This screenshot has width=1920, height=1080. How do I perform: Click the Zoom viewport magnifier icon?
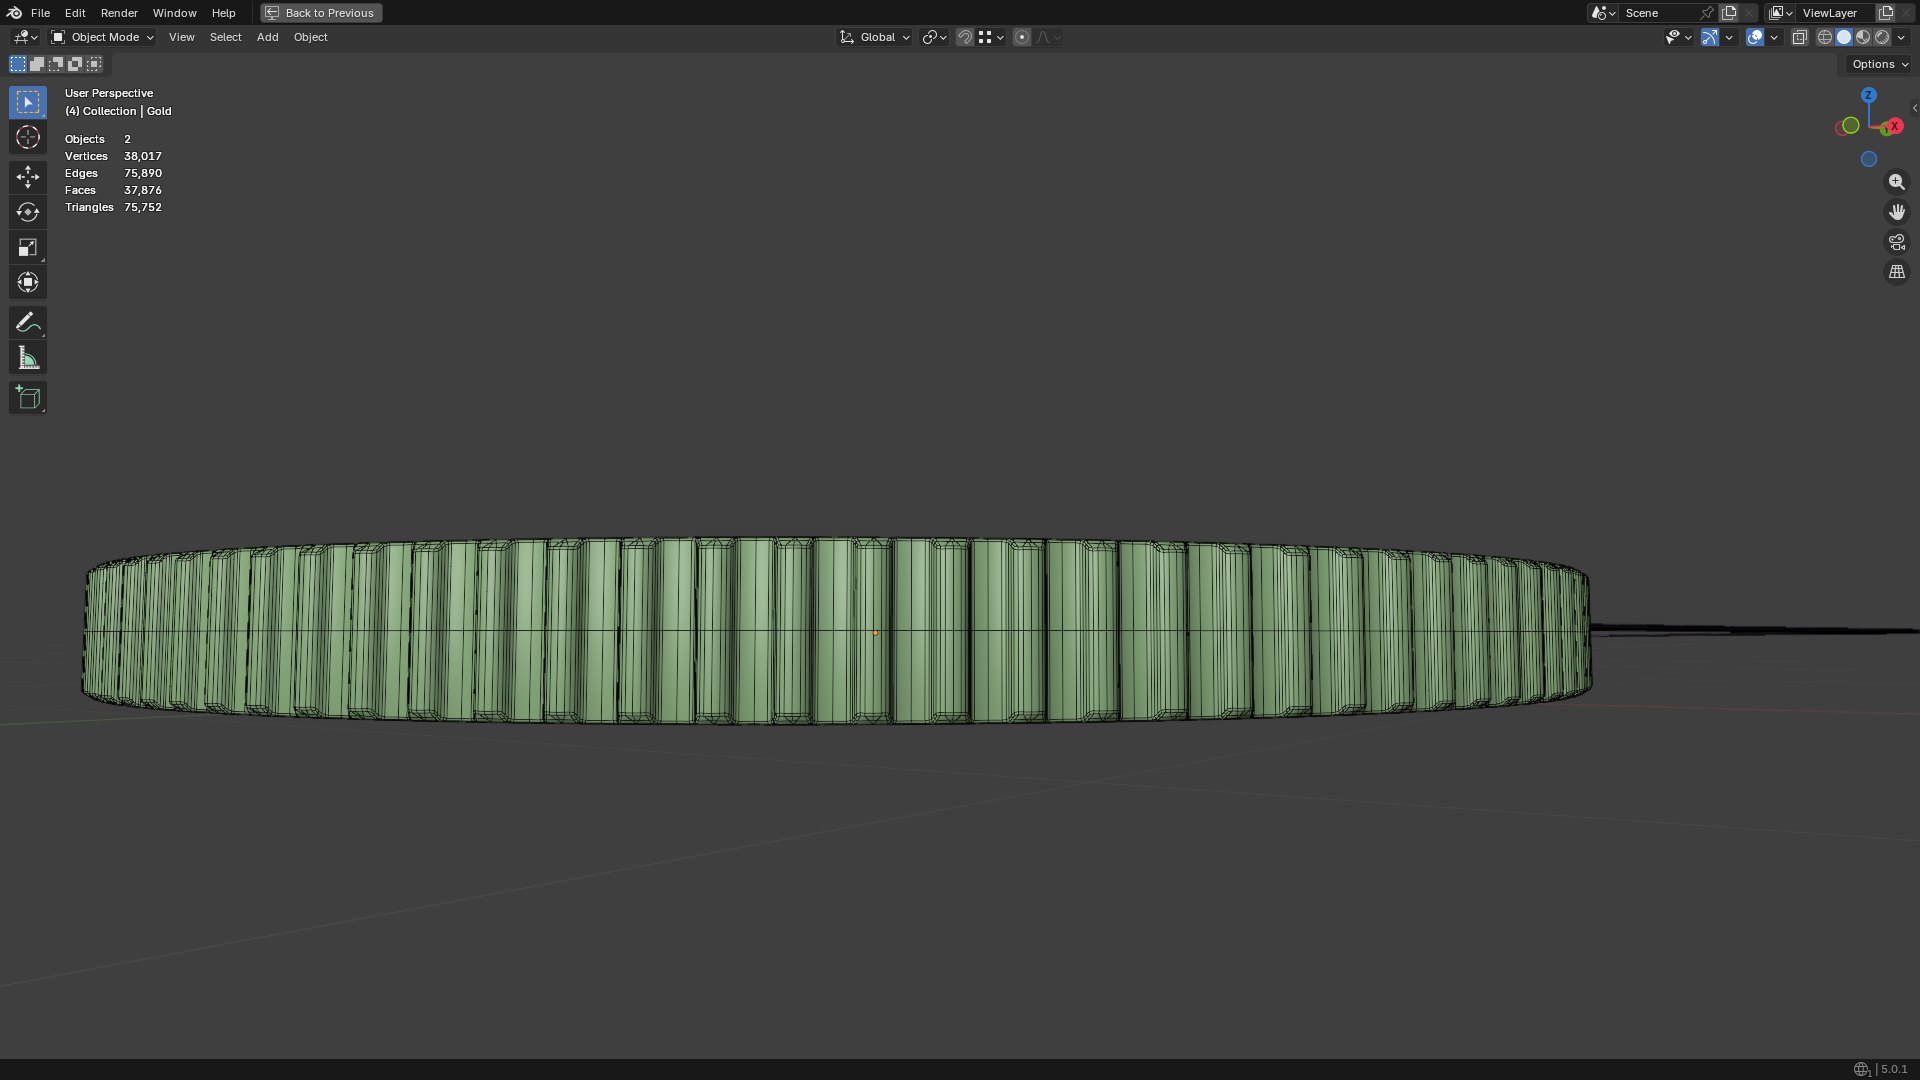coord(1896,182)
